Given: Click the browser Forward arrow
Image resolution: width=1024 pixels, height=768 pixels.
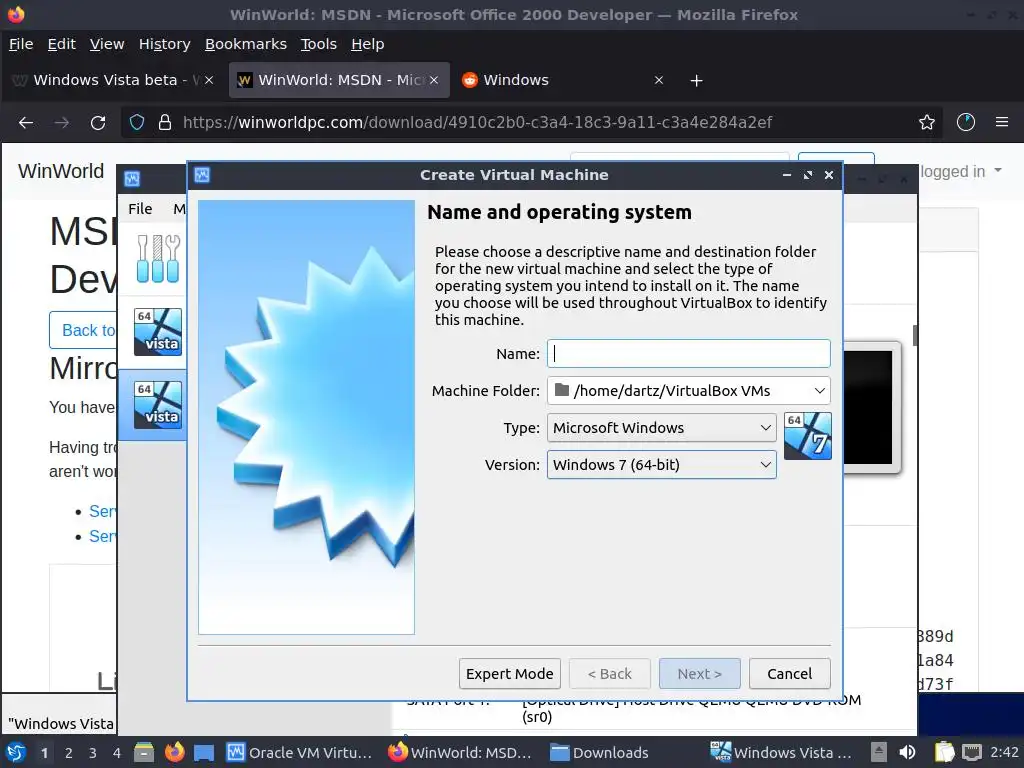Looking at the screenshot, I should [62, 122].
